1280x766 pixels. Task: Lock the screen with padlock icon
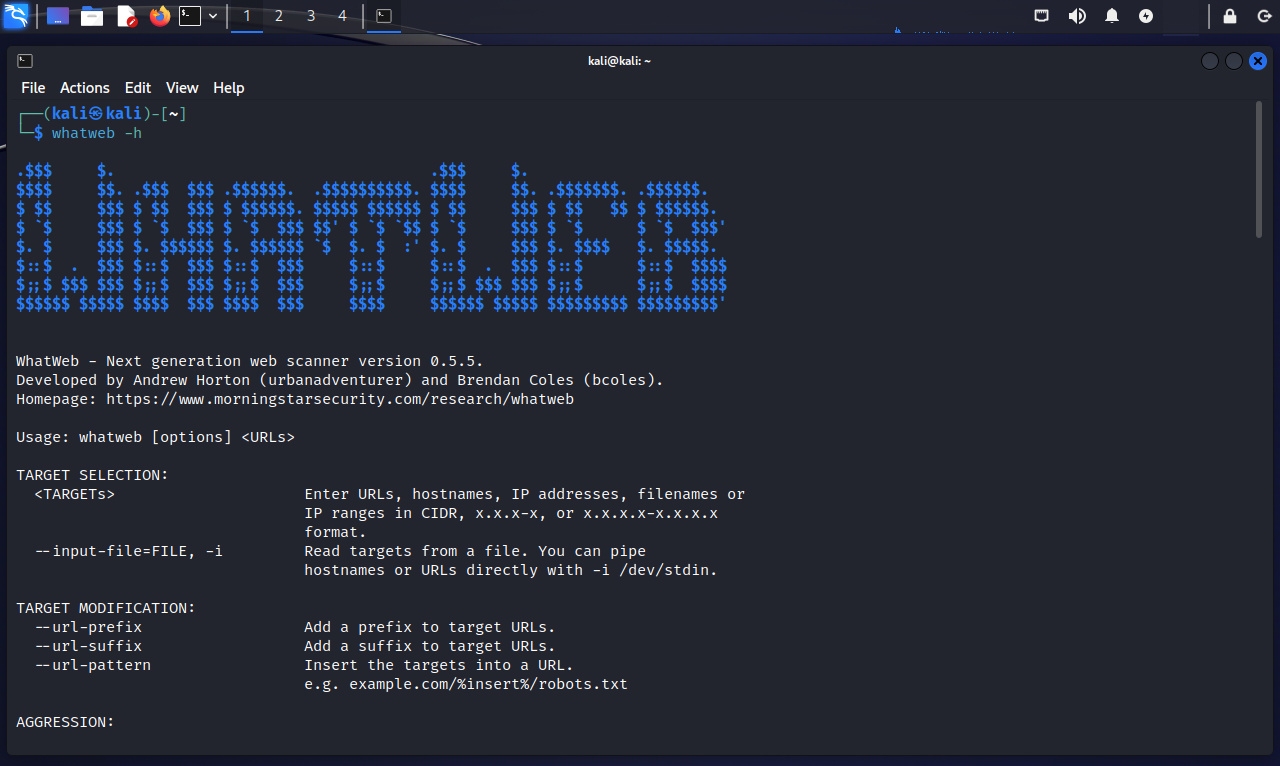1230,16
